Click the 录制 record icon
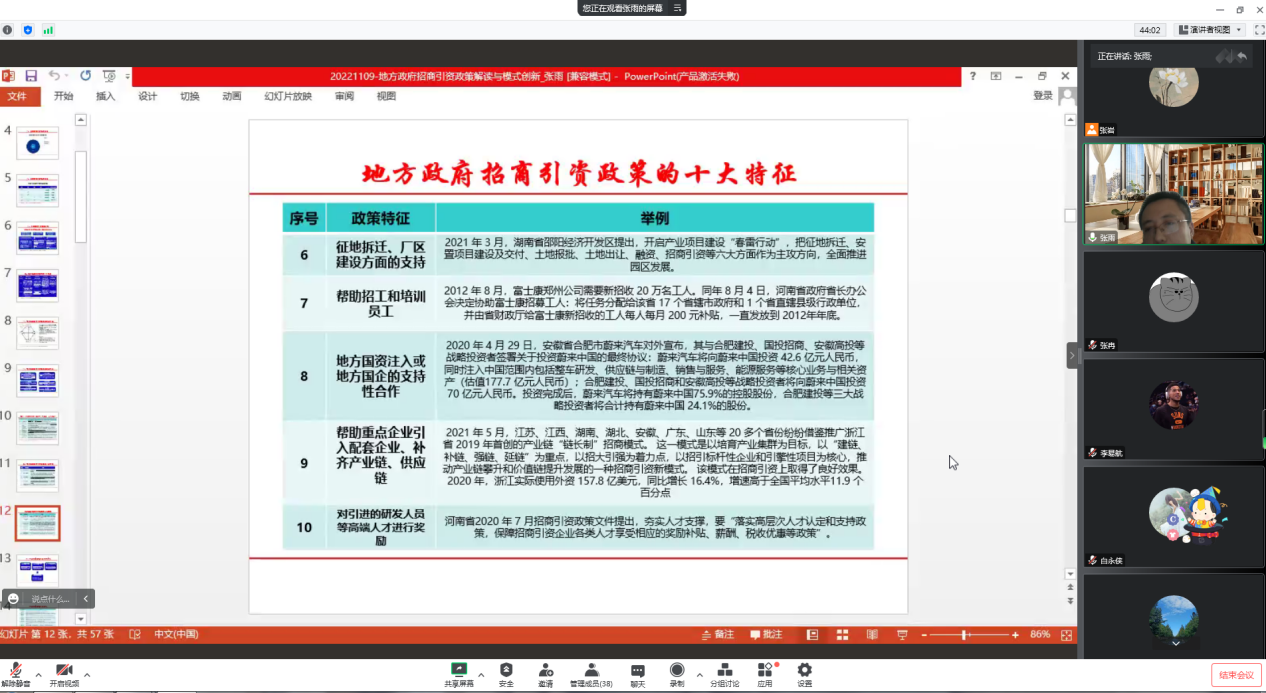 (677, 669)
